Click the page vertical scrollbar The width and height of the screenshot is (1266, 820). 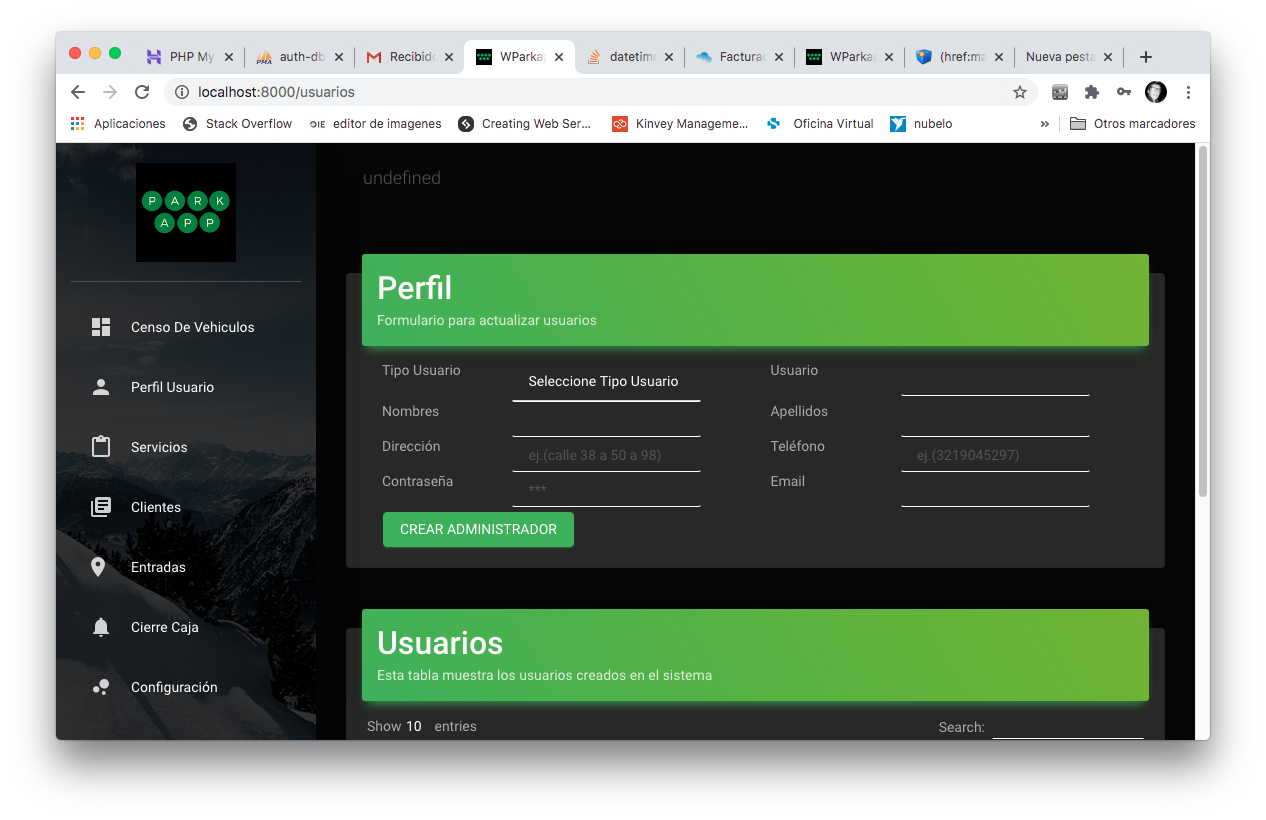click(1203, 320)
